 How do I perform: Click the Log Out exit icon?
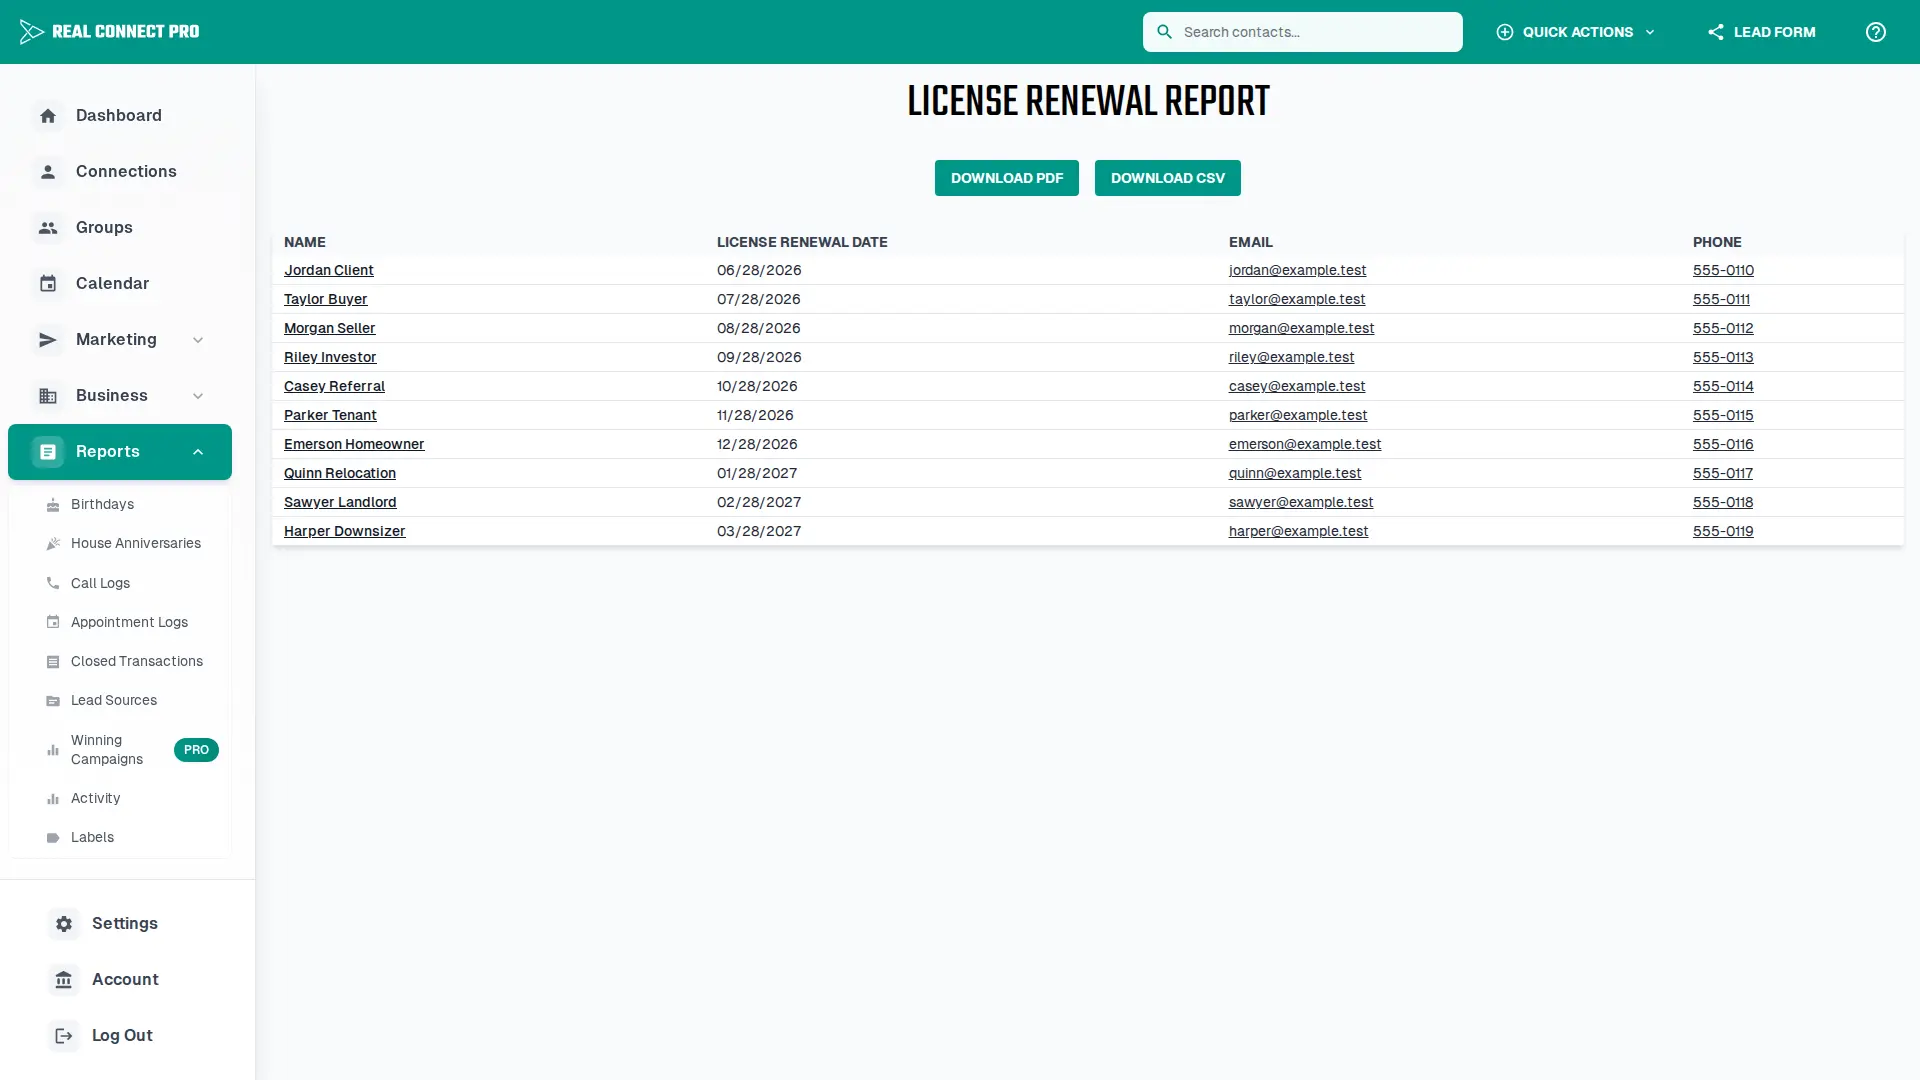click(x=64, y=1036)
